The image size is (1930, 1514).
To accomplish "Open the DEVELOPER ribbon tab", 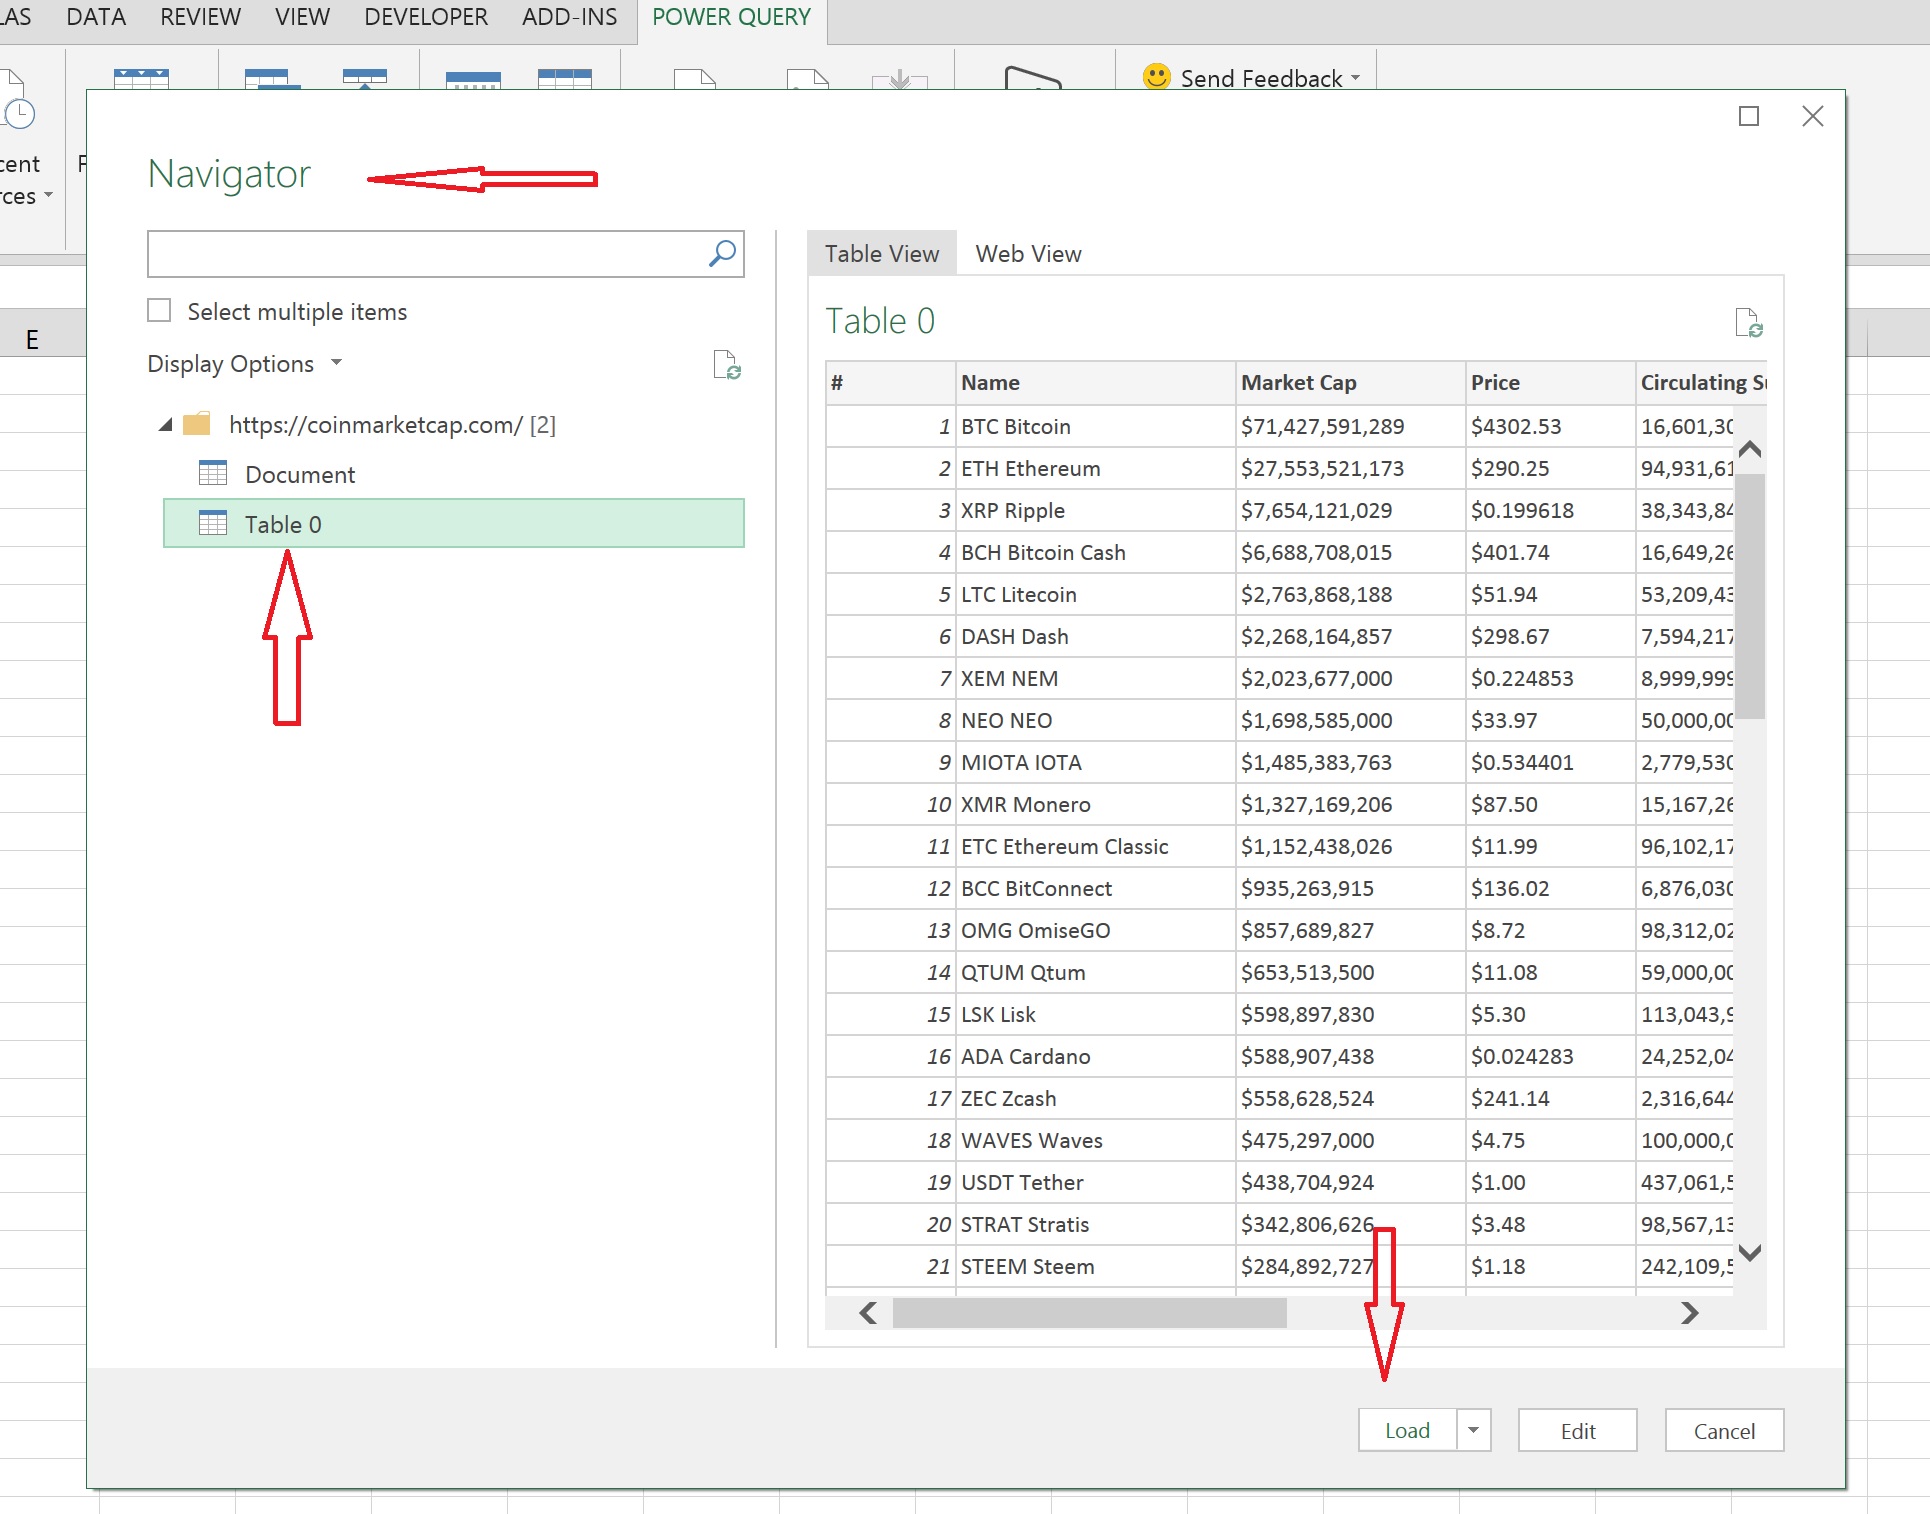I will point(426,17).
